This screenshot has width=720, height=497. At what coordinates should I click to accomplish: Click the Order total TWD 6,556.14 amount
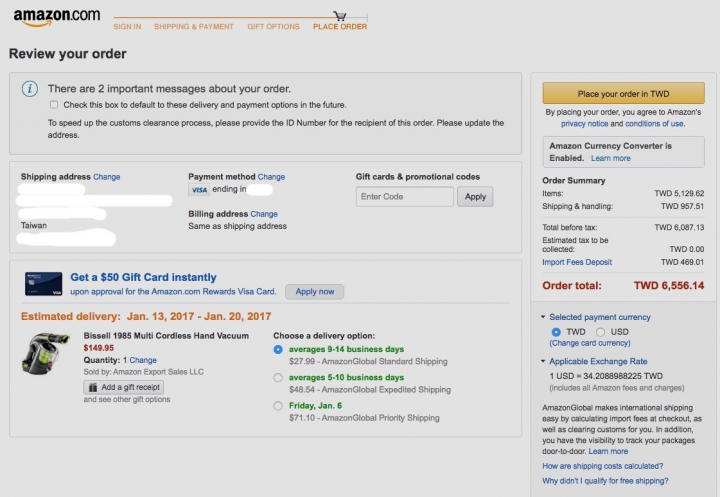pos(669,286)
